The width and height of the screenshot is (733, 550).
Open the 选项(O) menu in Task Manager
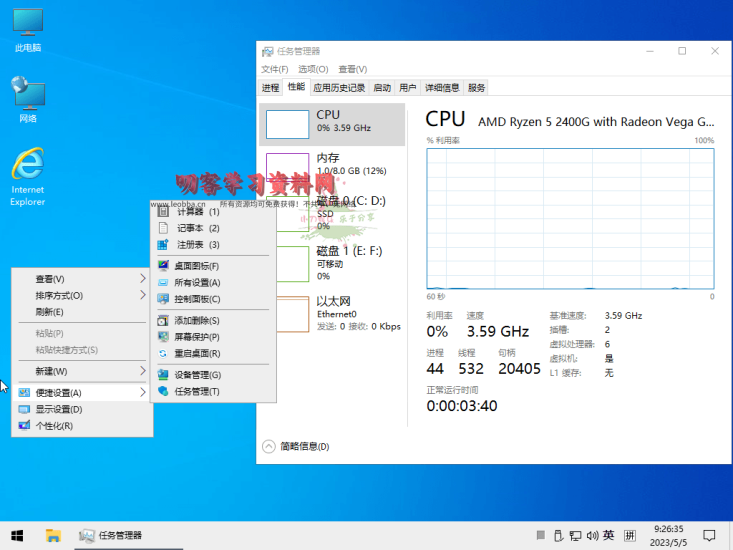pyautogui.click(x=313, y=69)
